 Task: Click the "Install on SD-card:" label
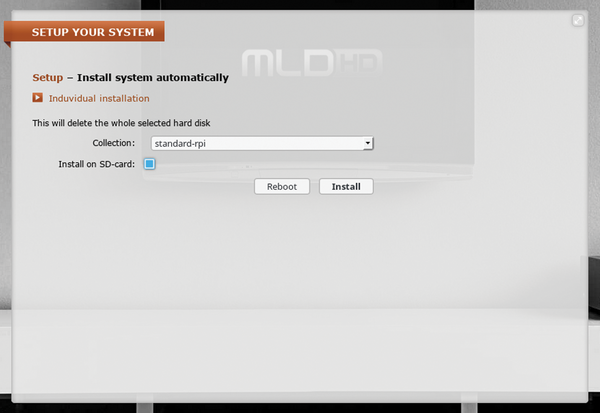97,164
